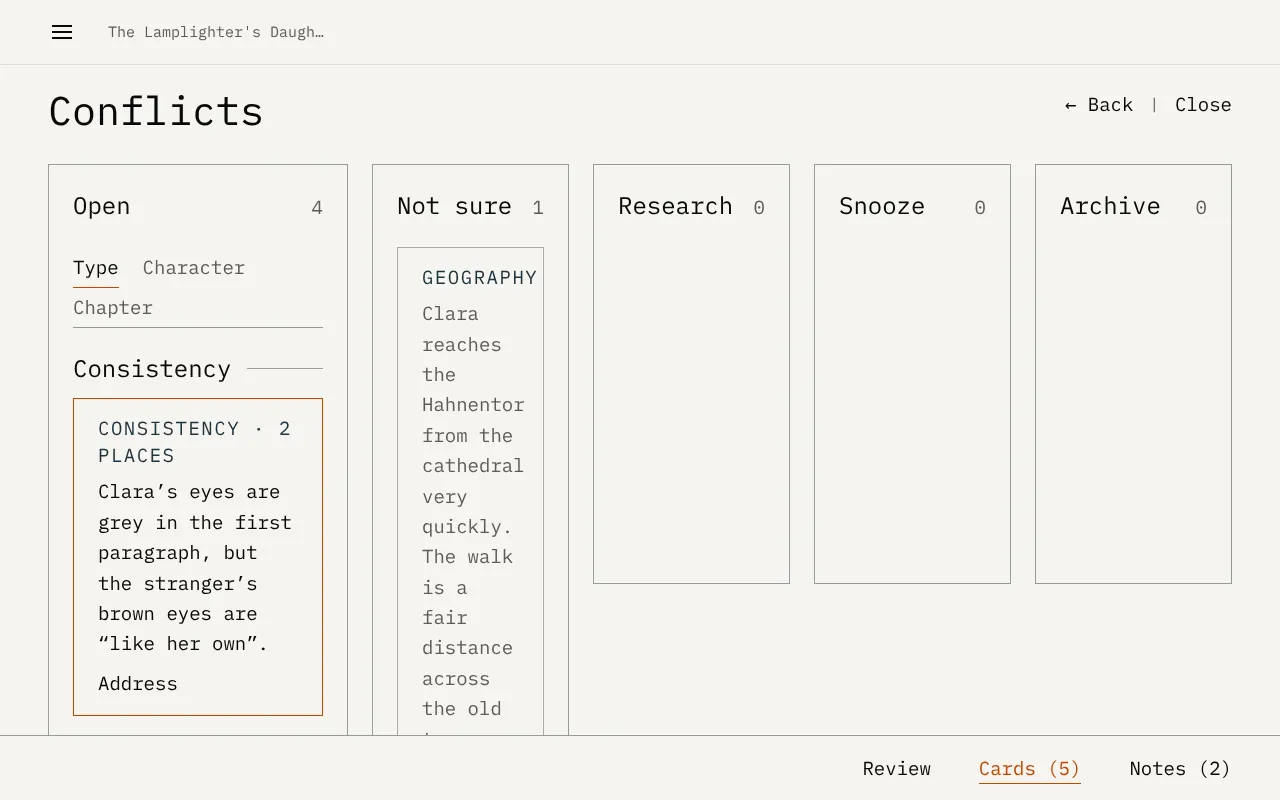Go back using the Back link
The height and width of the screenshot is (800, 1280).
(x=1099, y=105)
